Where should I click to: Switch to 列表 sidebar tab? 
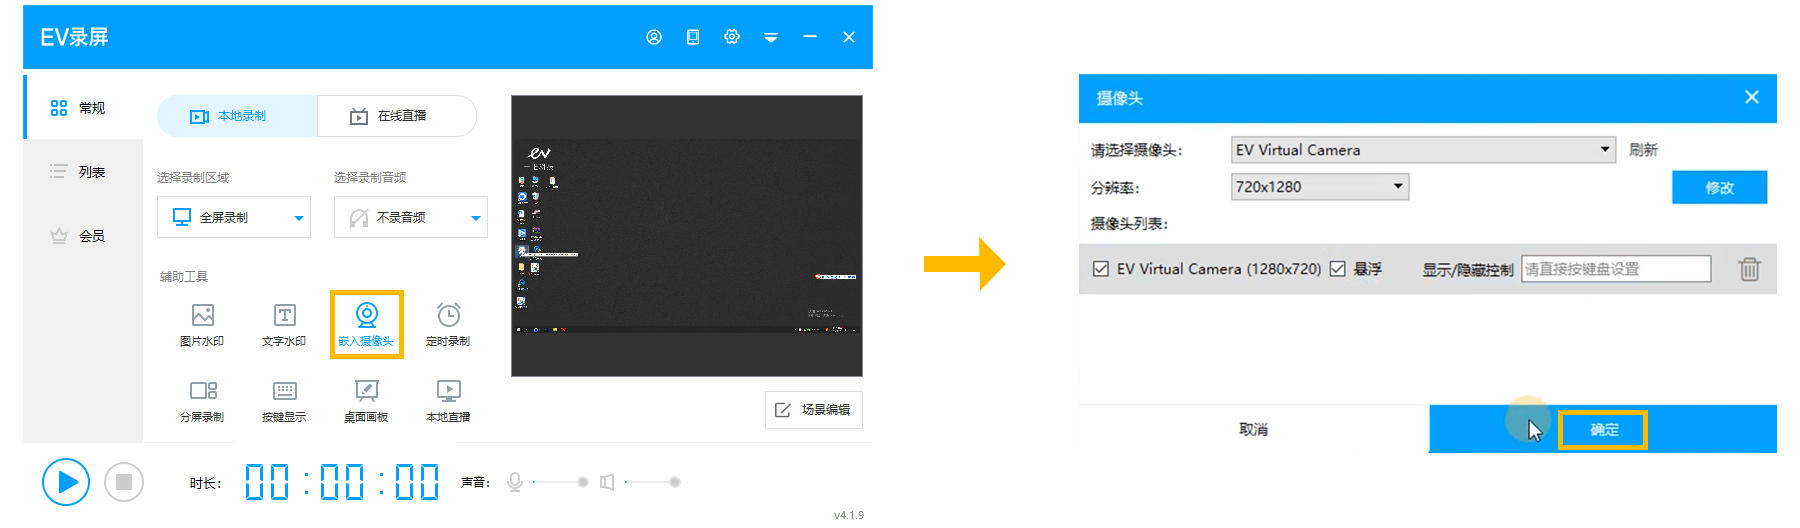(x=84, y=172)
